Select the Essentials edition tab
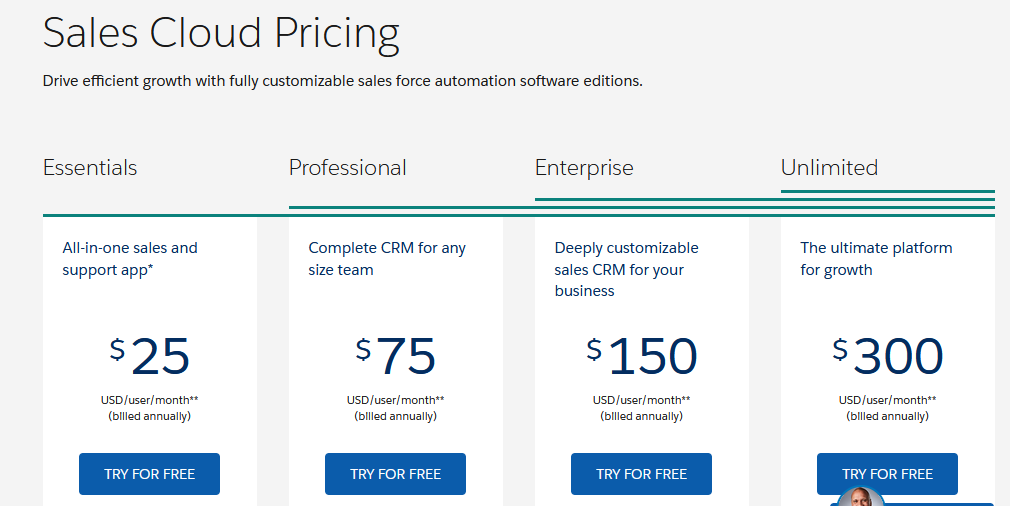The image size is (1010, 506). [x=90, y=167]
